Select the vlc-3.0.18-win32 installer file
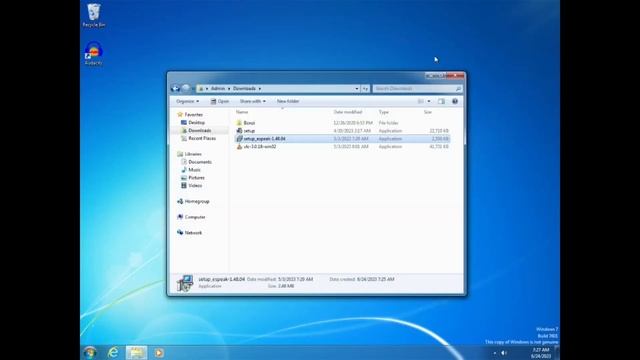 tap(342, 147)
